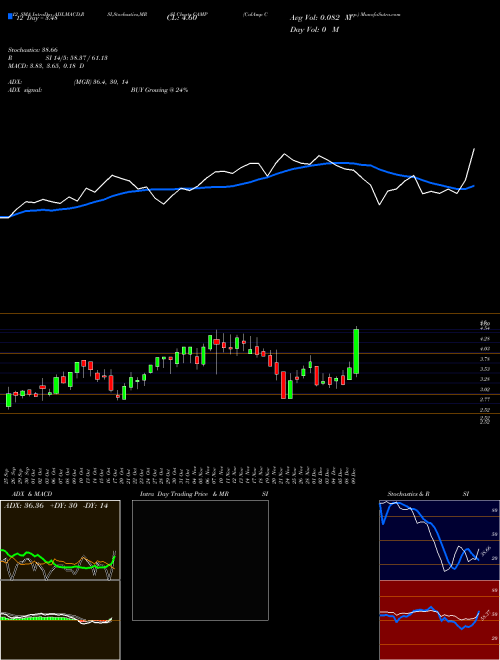This screenshot has width=500, height=660.
Task: Click the ADX line chart sub-panel
Action: point(60,540)
